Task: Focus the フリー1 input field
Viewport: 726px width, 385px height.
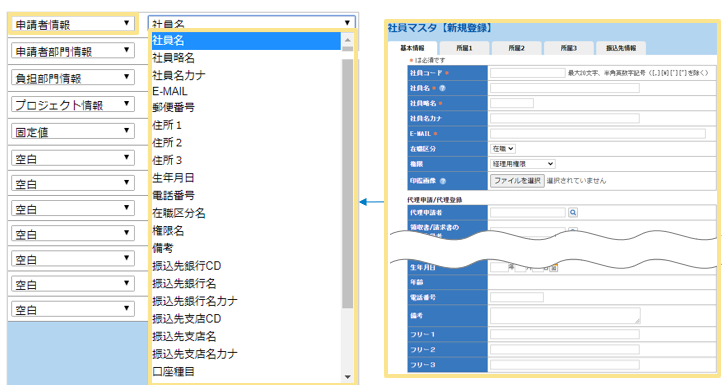Action: tap(565, 334)
